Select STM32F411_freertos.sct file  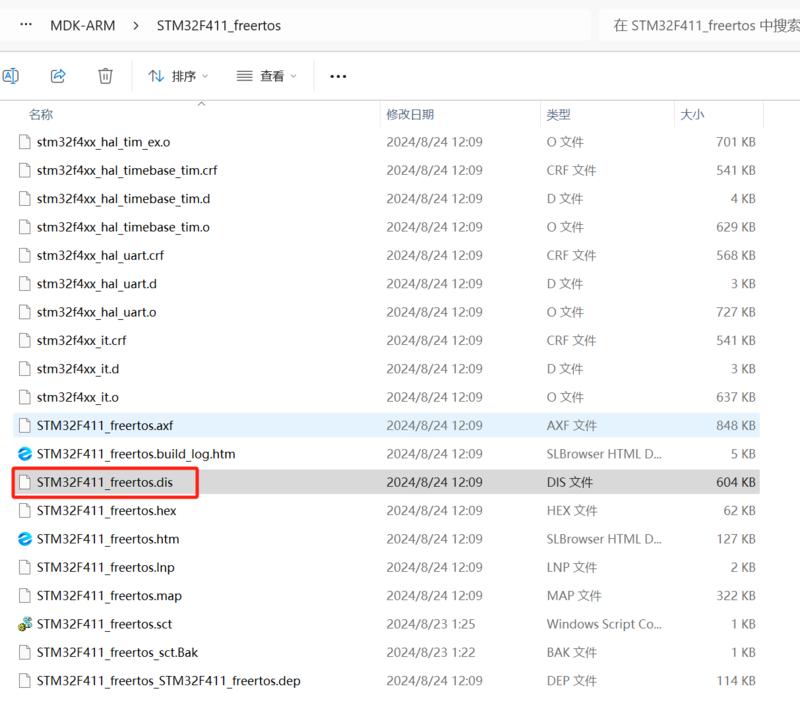(x=386, y=624)
